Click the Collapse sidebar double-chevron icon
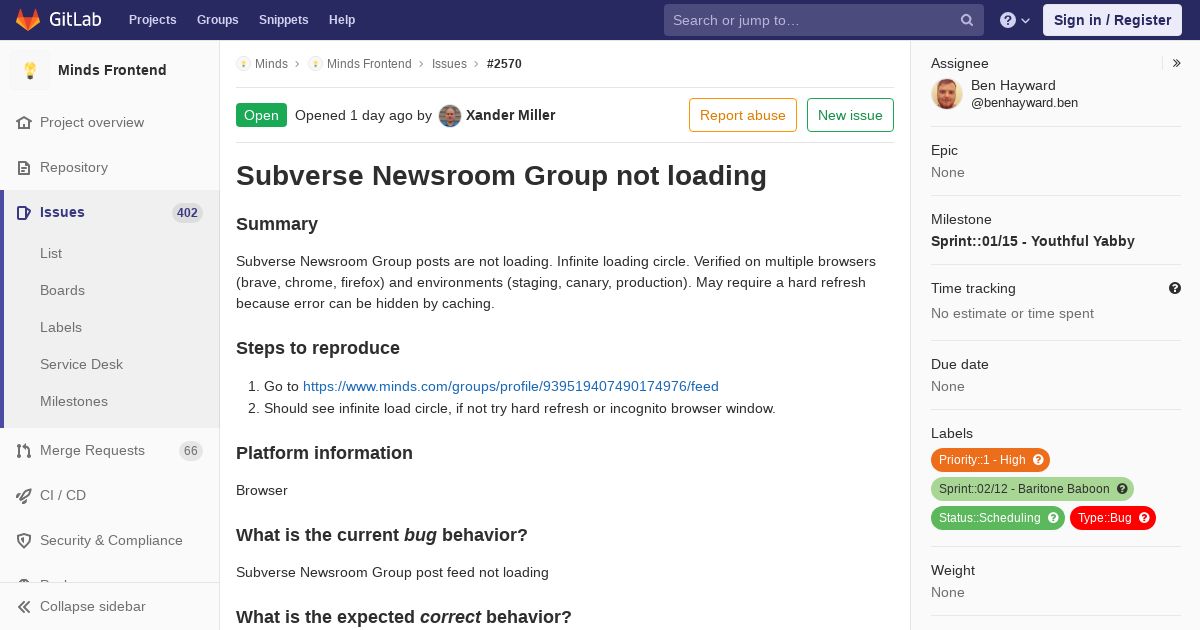The height and width of the screenshot is (630, 1200). [24, 606]
